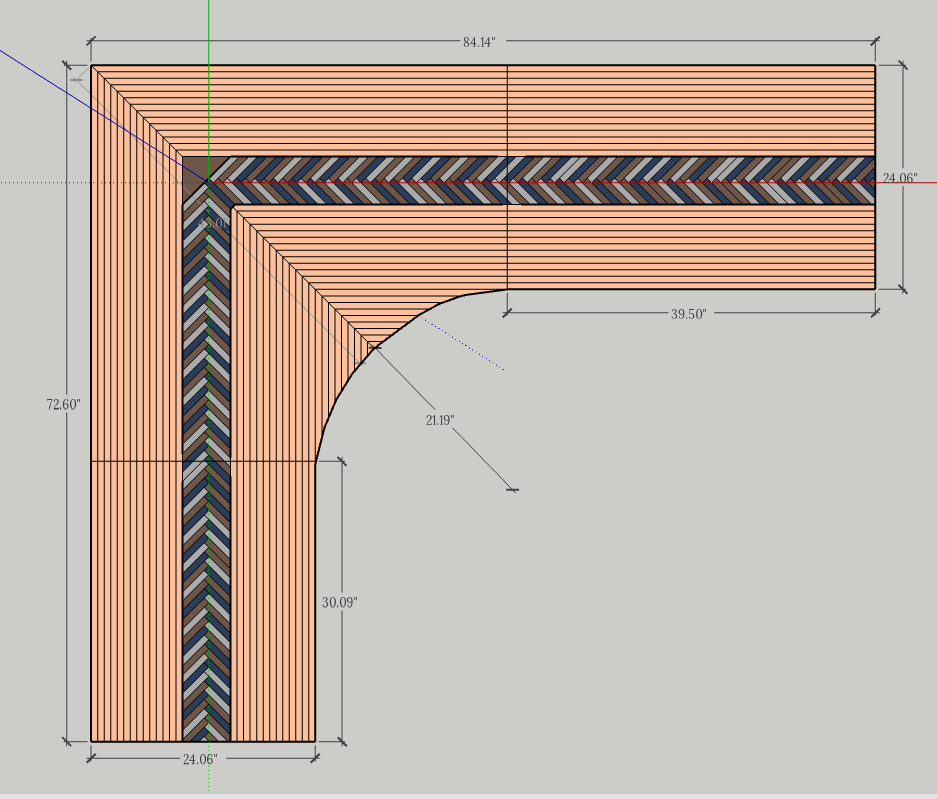Select the 24.06" dimension at the bottom
The height and width of the screenshot is (799, 937).
(199, 759)
